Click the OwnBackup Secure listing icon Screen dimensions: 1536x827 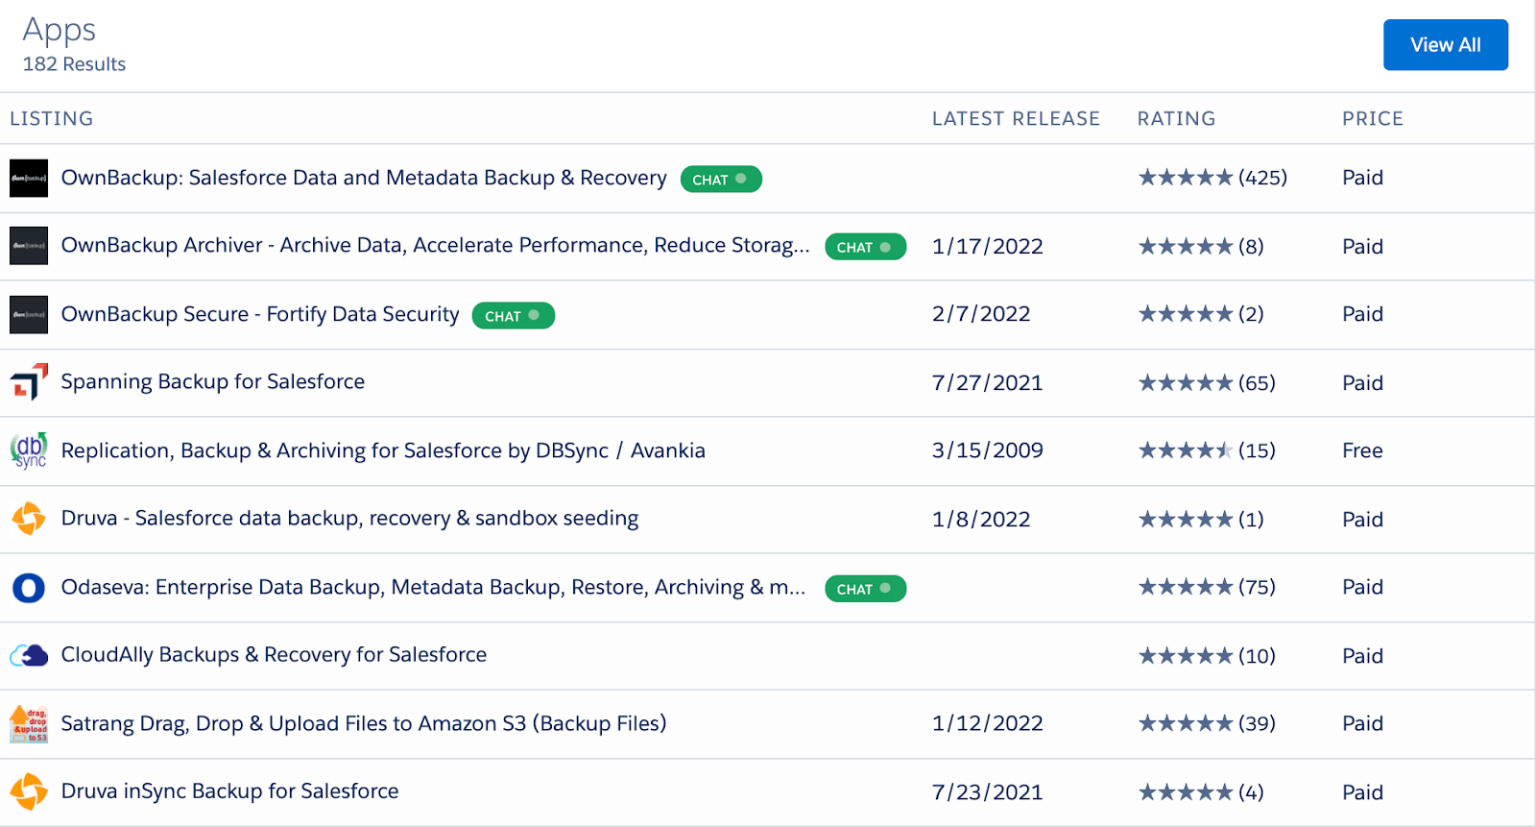coord(28,314)
